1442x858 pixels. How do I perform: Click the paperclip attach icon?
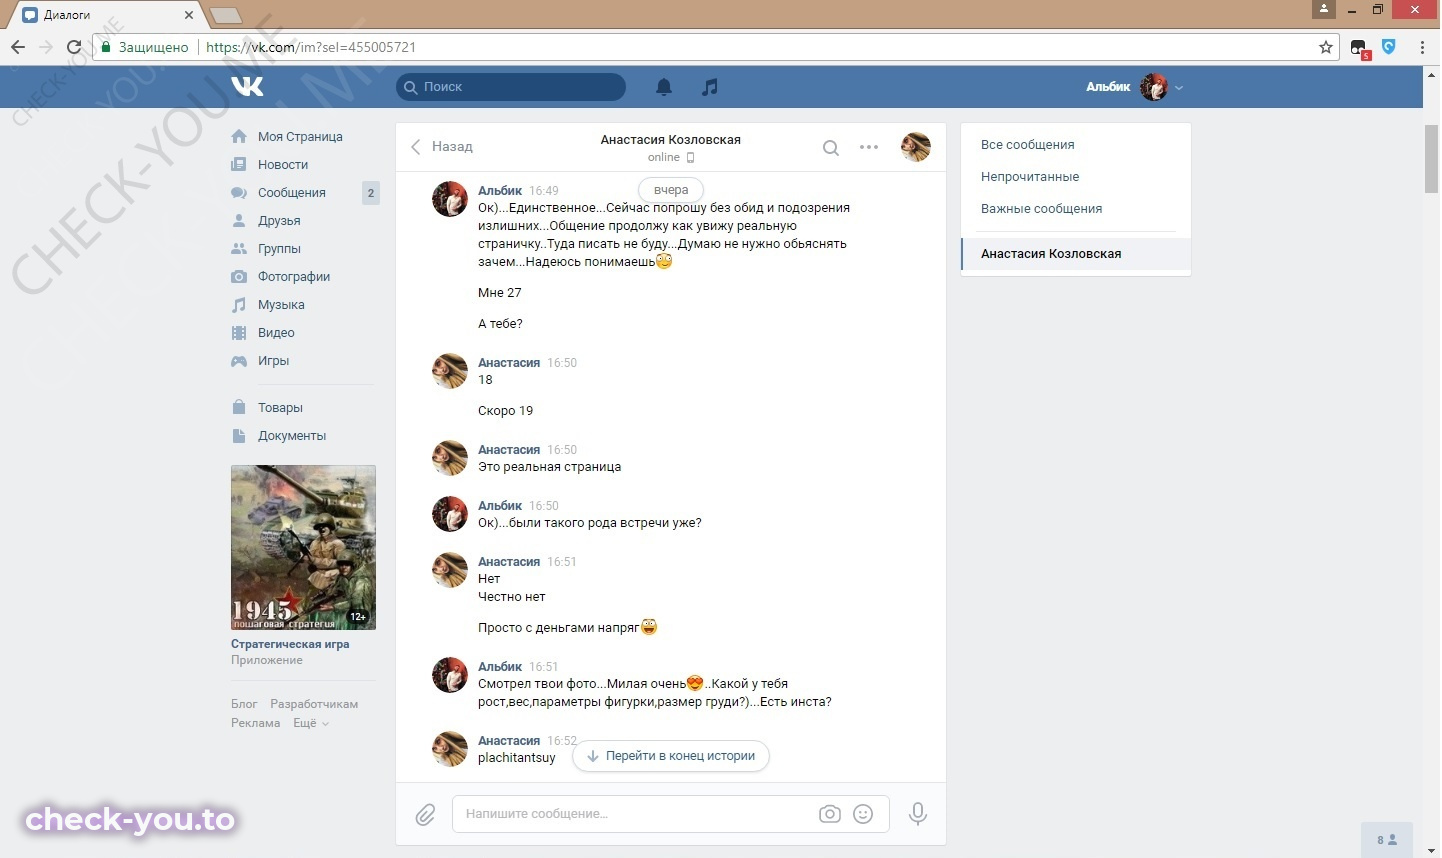coord(425,814)
